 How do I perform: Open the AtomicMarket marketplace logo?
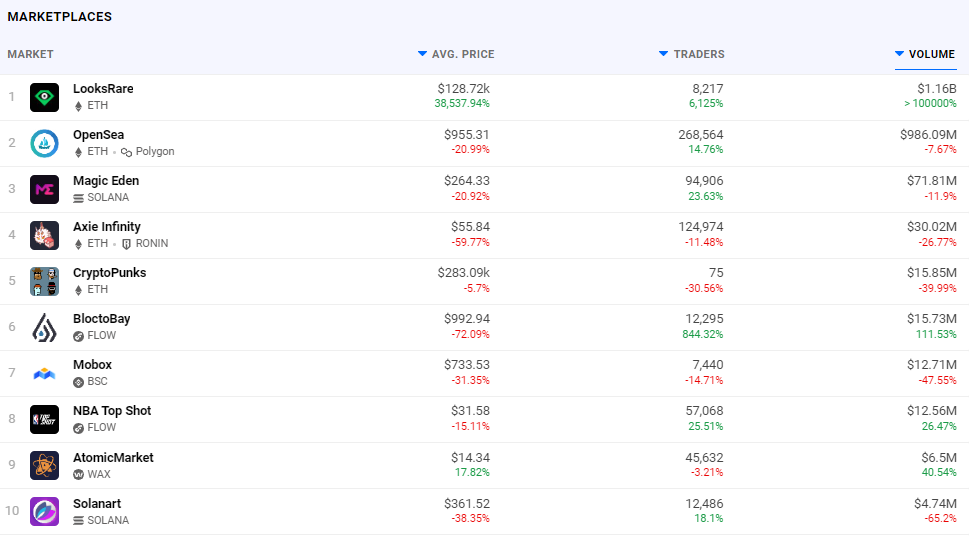[x=44, y=466]
